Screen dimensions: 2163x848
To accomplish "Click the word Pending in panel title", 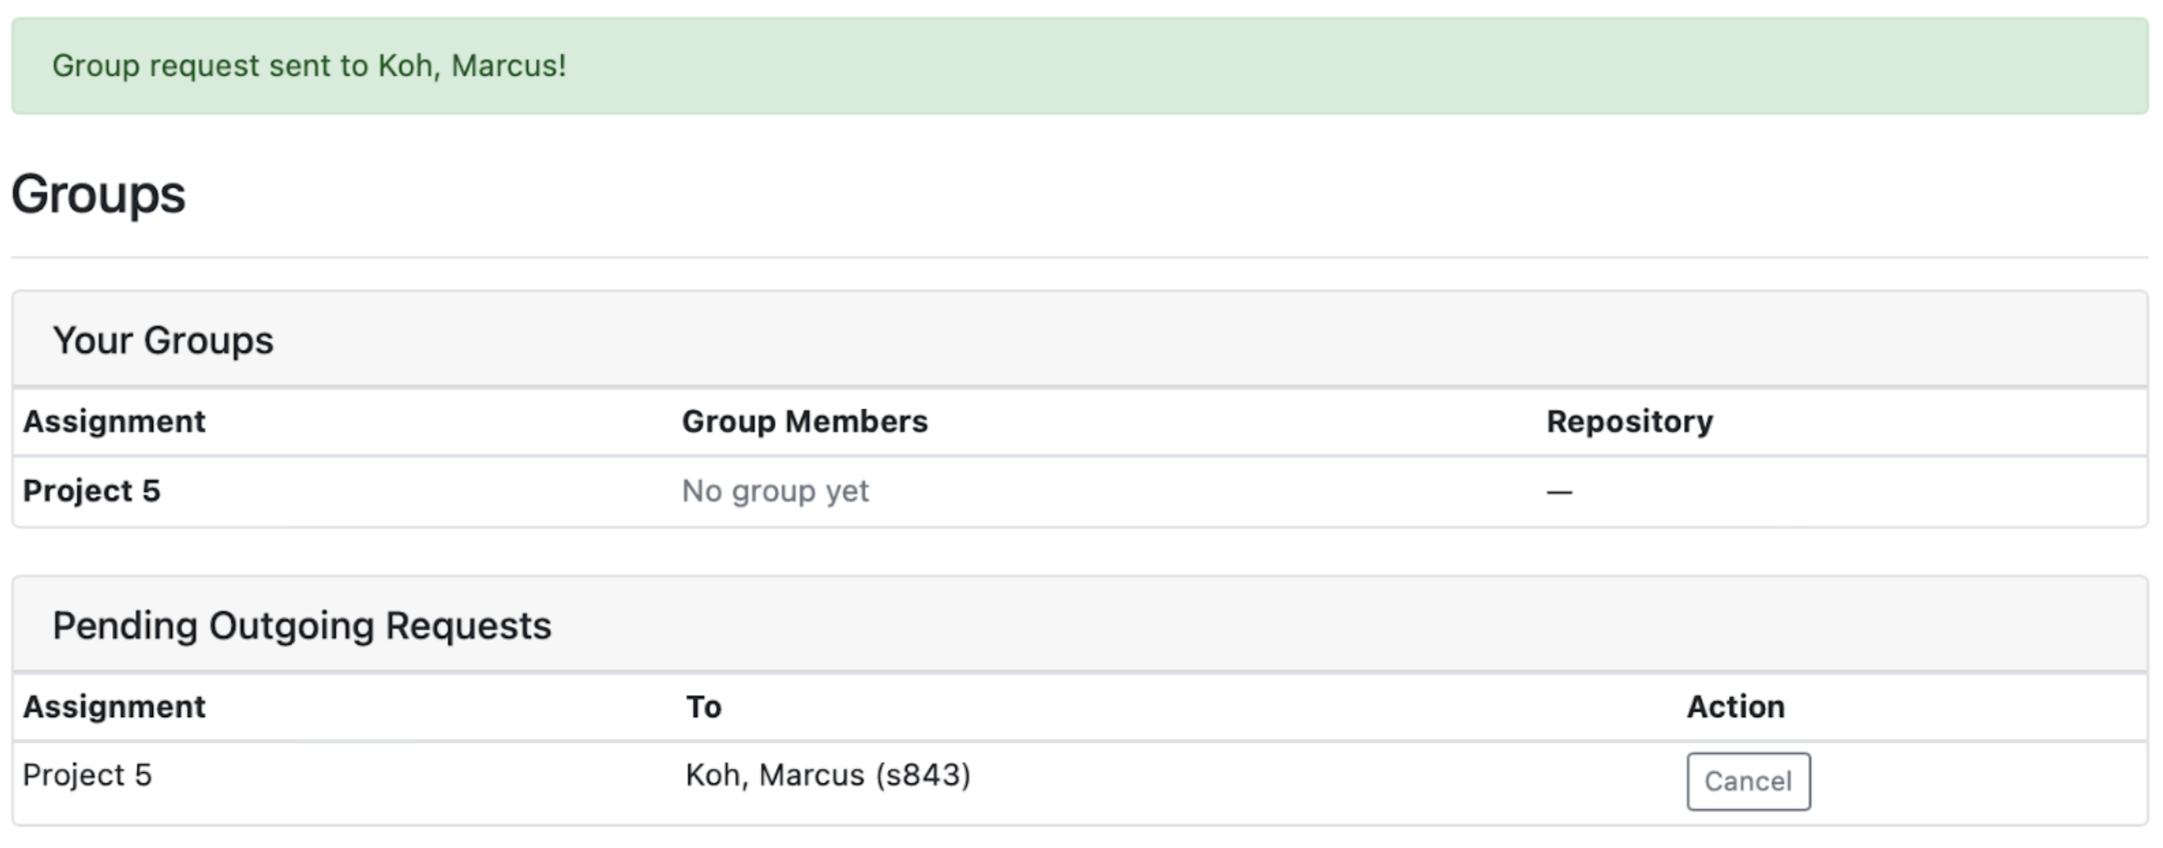I will point(124,626).
